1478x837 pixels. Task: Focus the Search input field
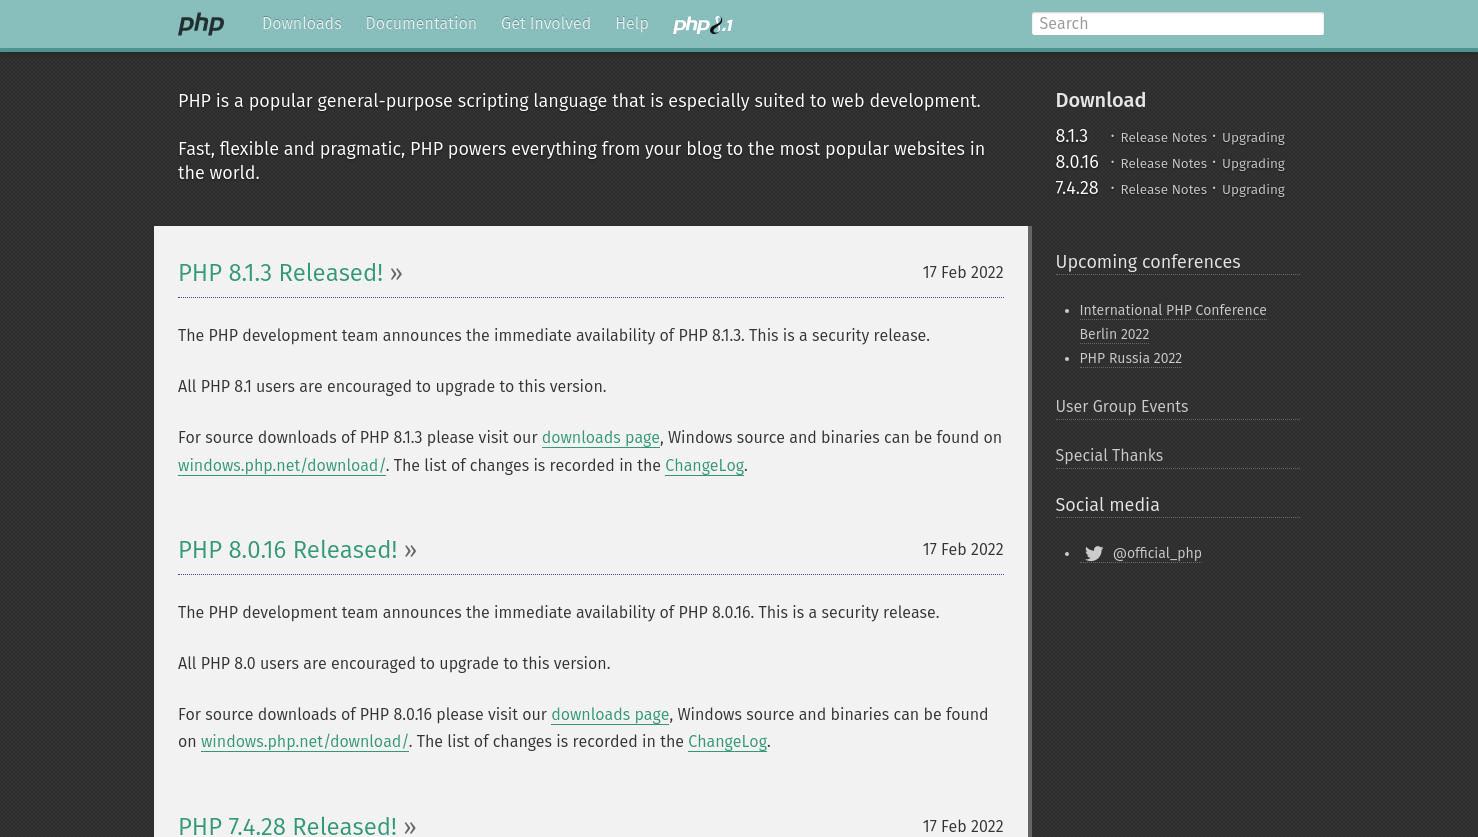pos(1177,24)
